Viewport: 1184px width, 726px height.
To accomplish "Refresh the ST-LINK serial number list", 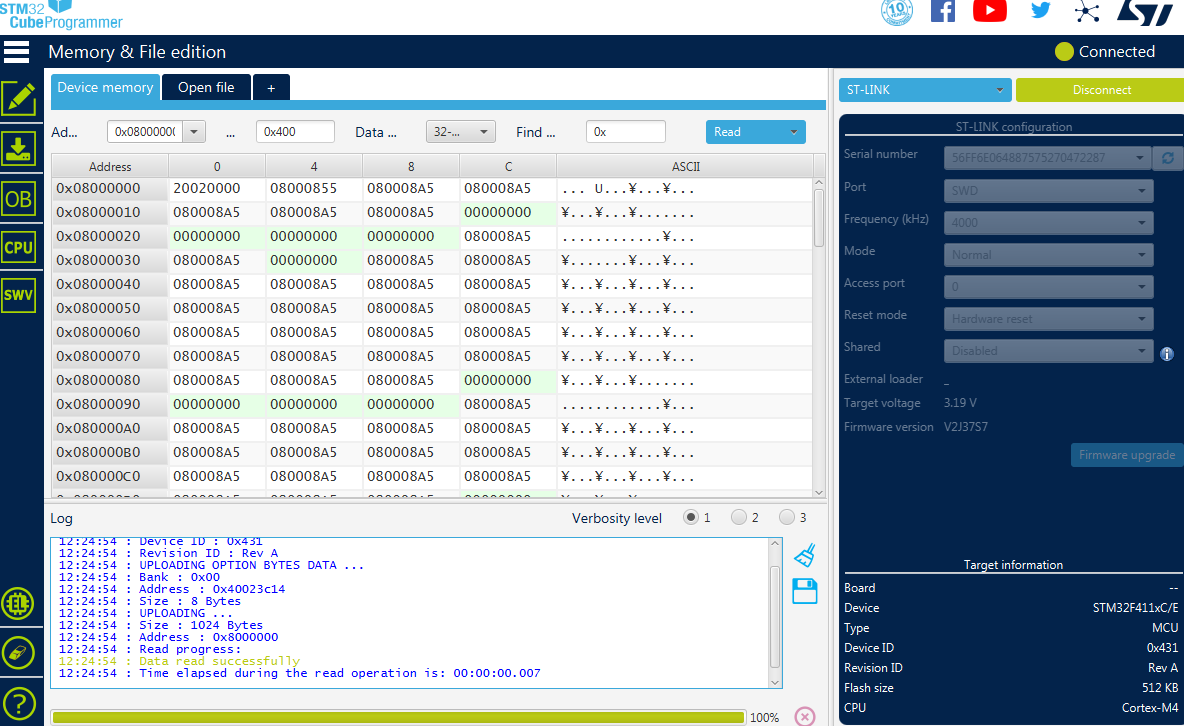I will pyautogui.click(x=1167, y=158).
